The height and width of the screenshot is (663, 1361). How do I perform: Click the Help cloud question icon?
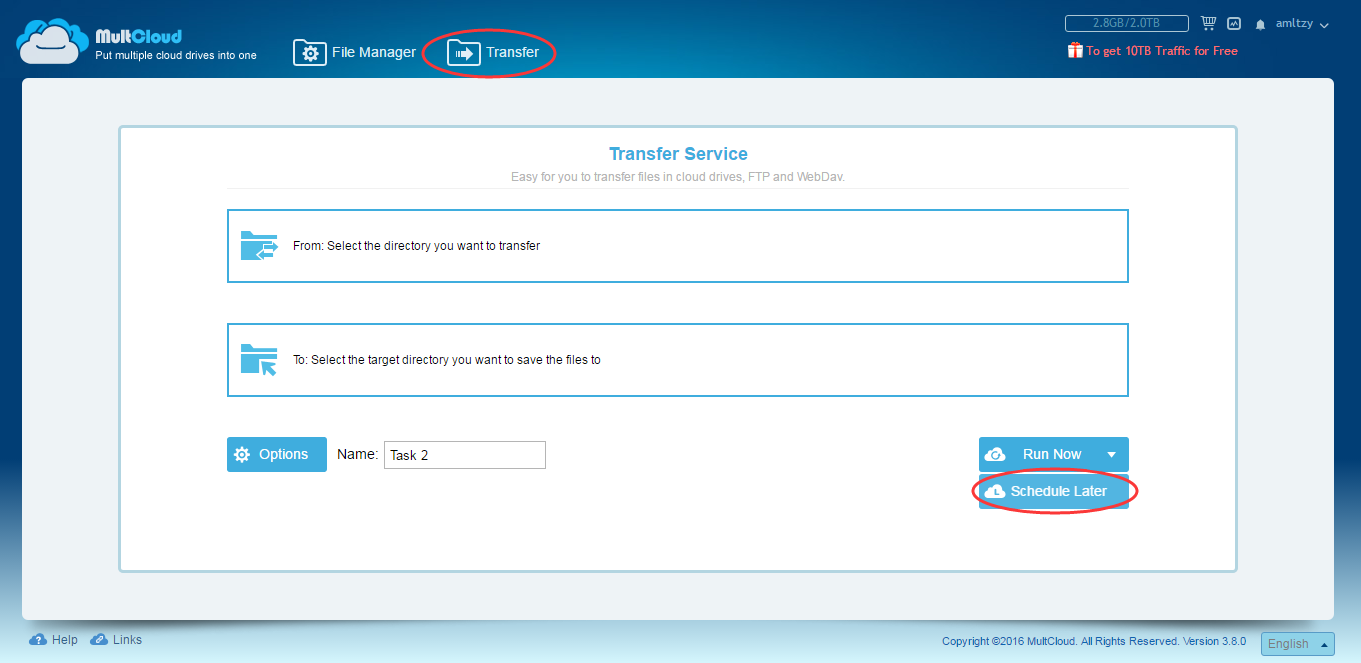[x=38, y=640]
